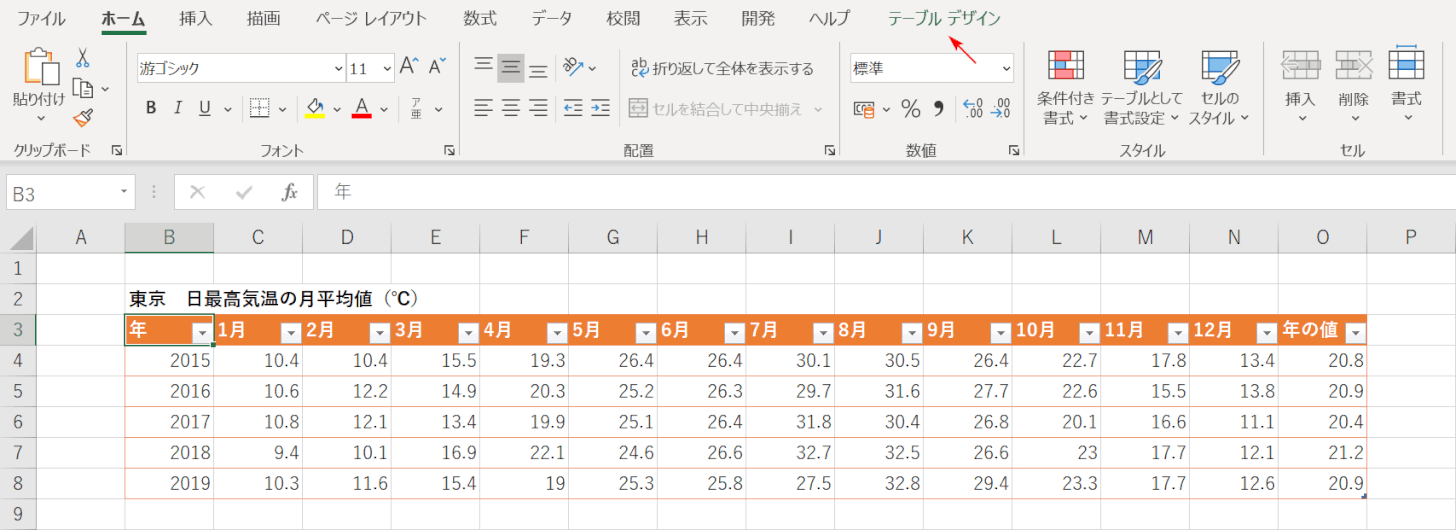Apply red font color
This screenshot has width=1456, height=530.
click(x=362, y=108)
